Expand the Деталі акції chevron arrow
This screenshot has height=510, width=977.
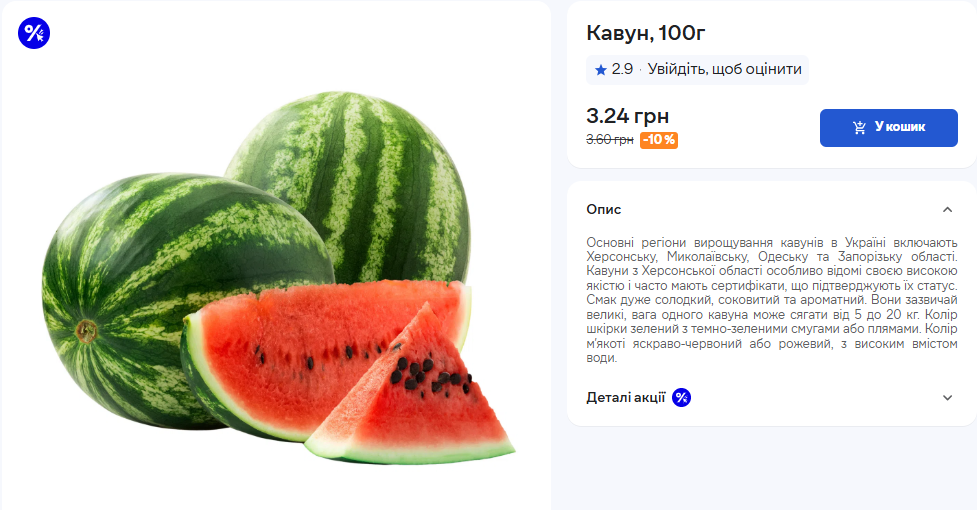pyautogui.click(x=948, y=398)
